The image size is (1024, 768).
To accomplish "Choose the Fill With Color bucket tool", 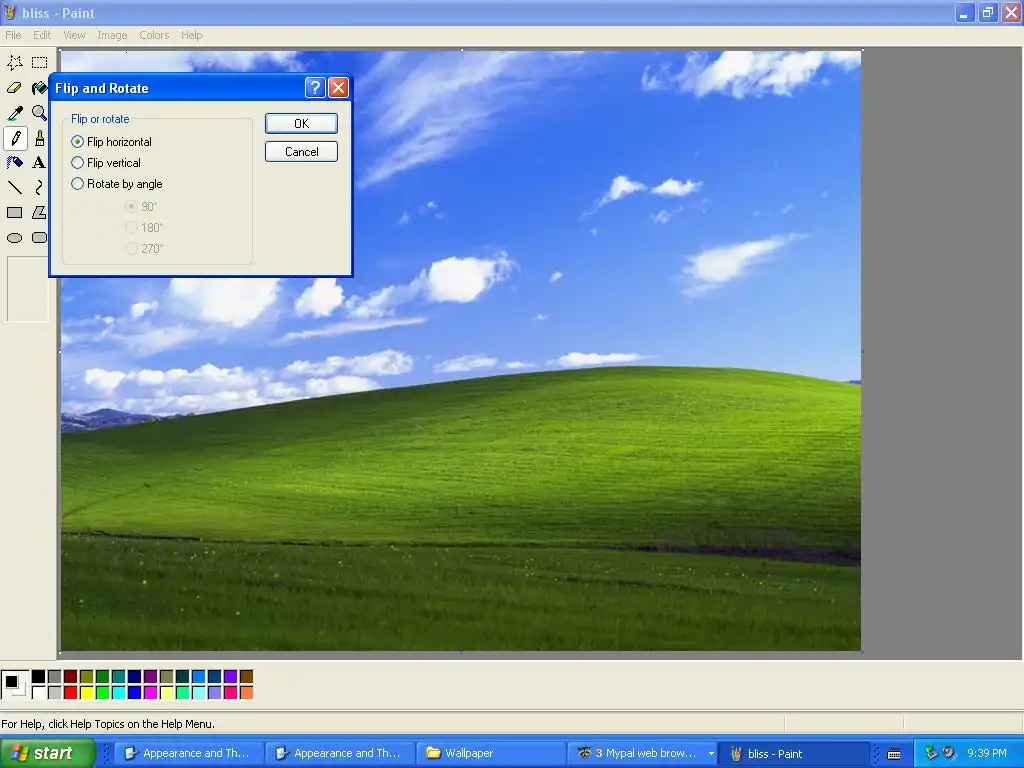I will click(x=39, y=88).
